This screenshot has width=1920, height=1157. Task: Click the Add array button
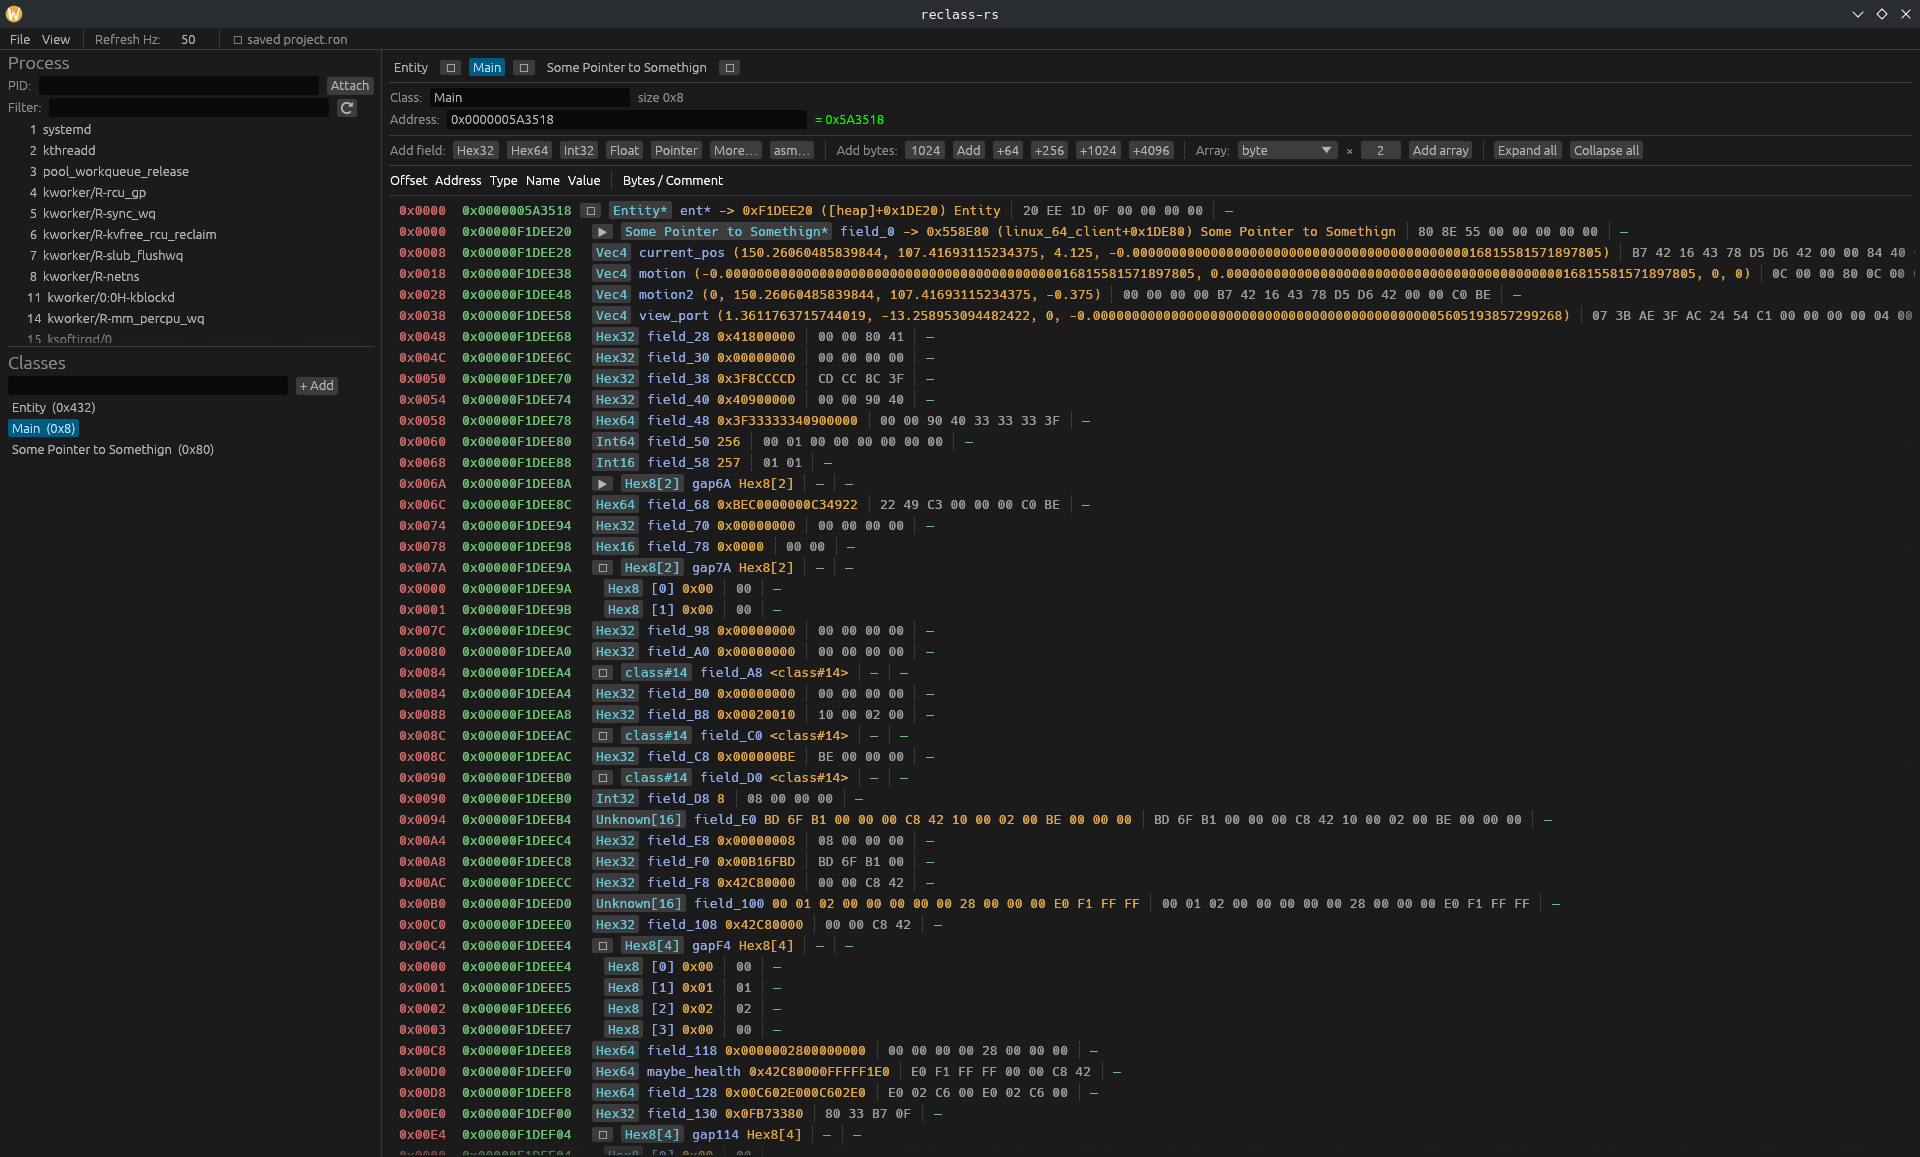1440,151
